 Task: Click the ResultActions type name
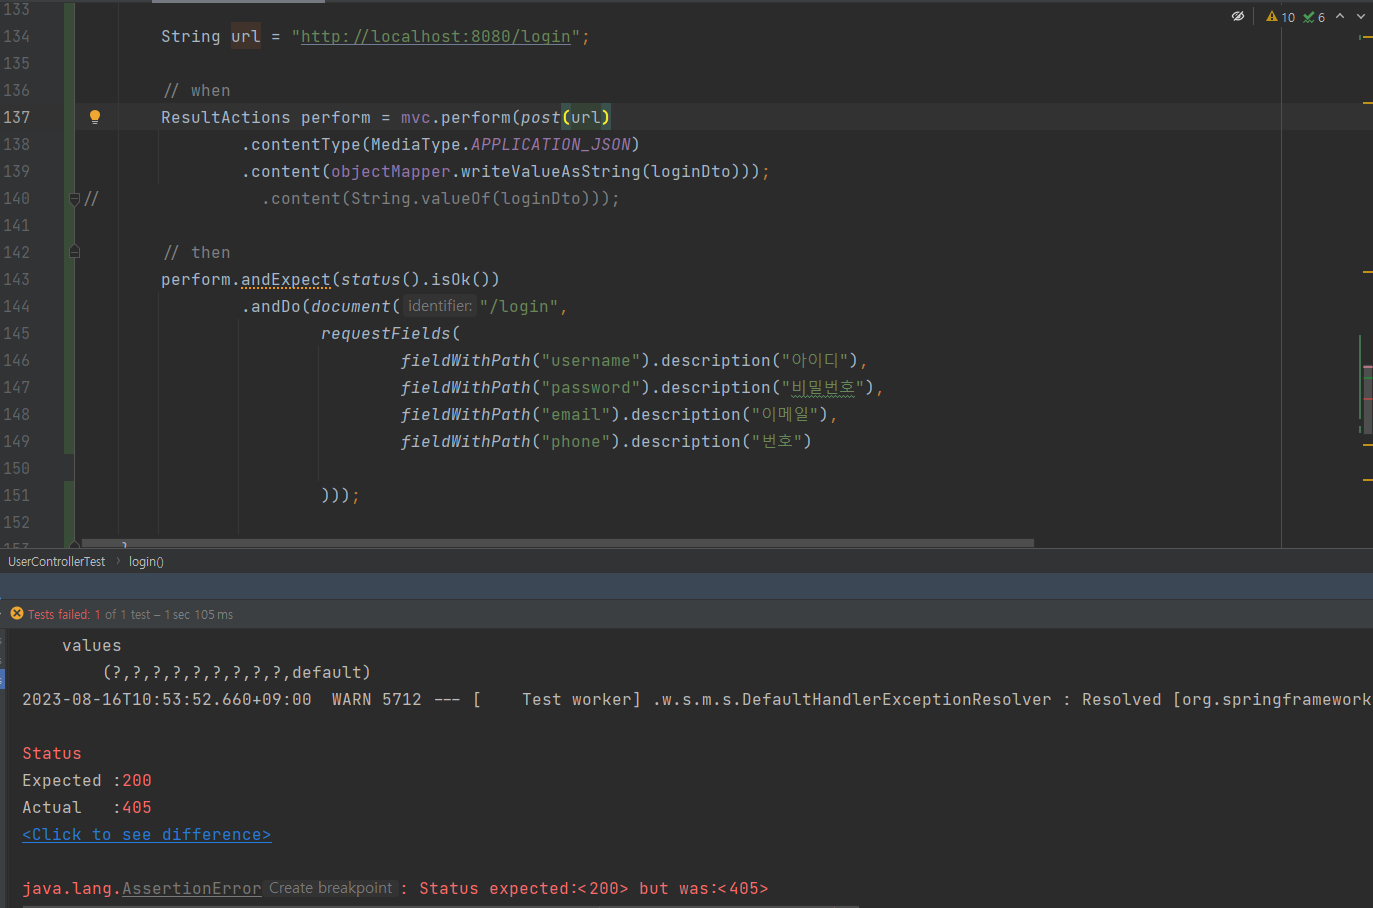[x=226, y=118]
